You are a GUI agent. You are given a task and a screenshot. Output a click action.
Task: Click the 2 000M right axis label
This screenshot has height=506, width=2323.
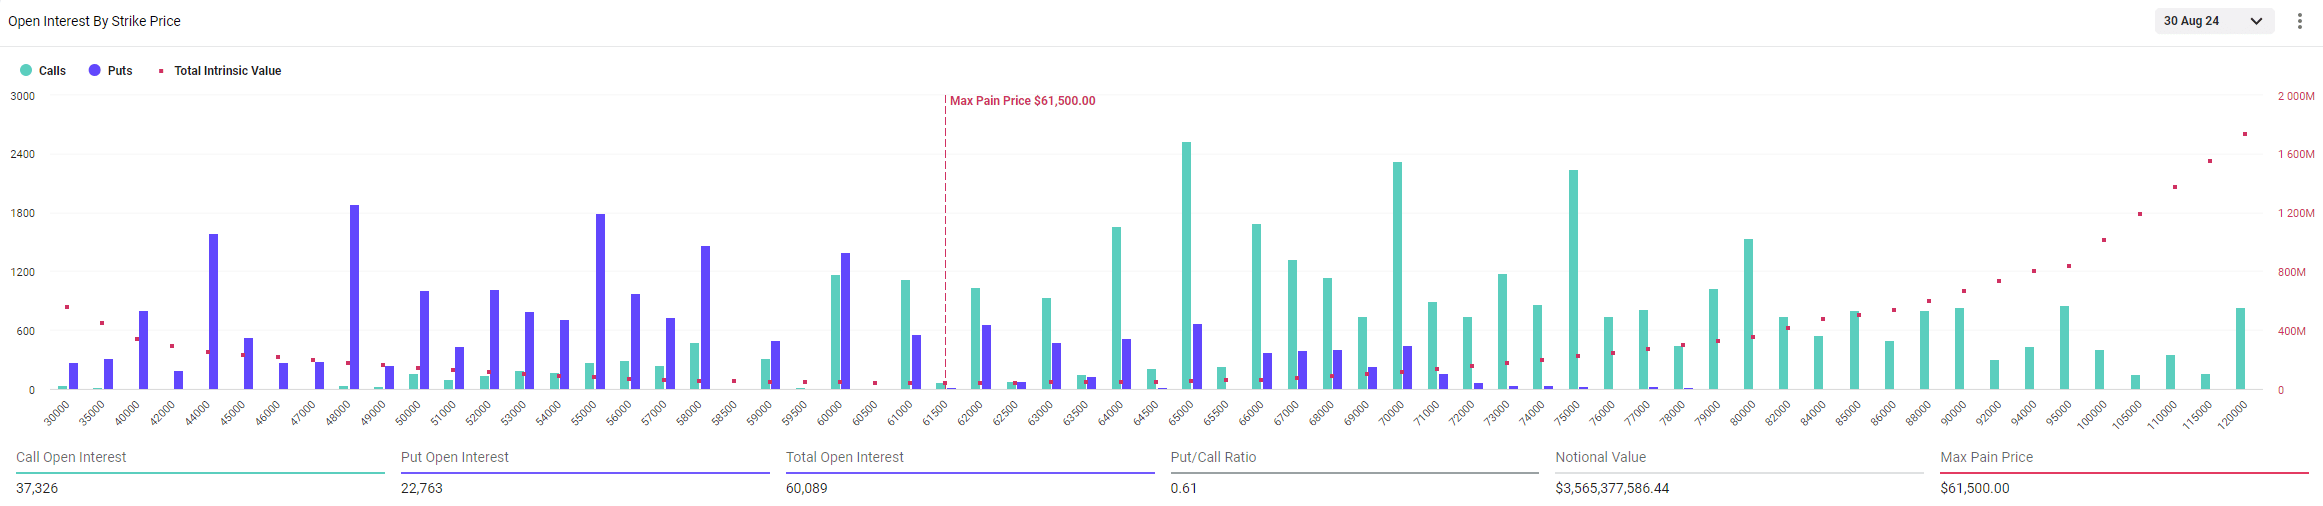pos(2296,96)
